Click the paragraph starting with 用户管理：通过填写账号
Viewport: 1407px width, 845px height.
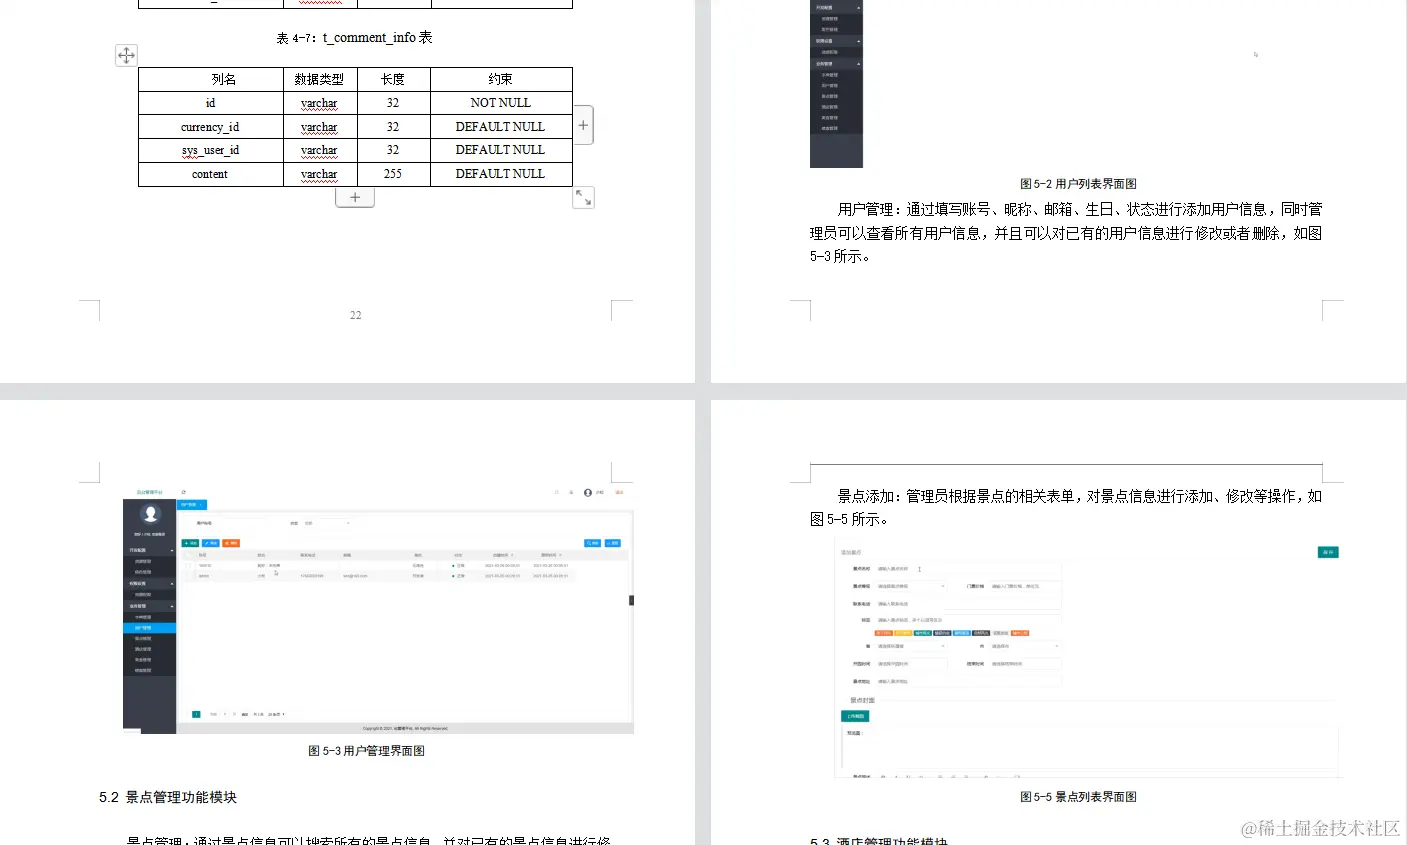tap(1066, 233)
